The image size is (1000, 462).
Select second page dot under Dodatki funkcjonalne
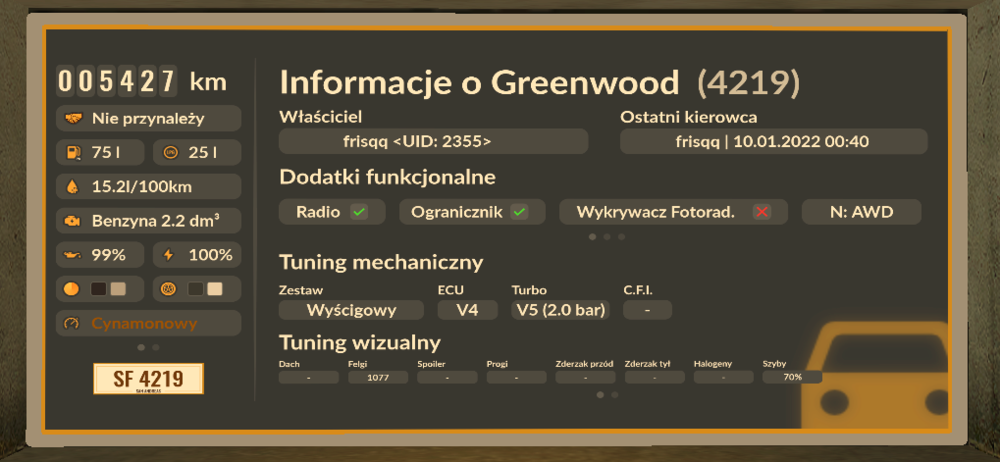(607, 237)
